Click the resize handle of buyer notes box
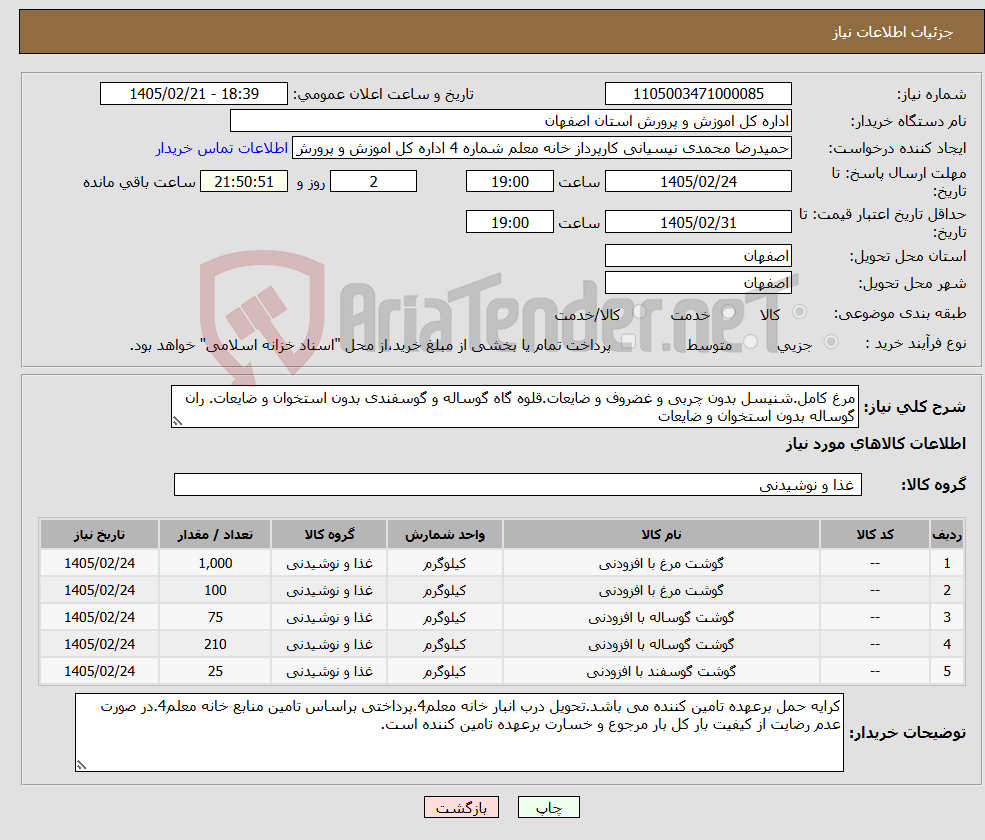This screenshot has width=985, height=840. pyautogui.click(x=81, y=765)
